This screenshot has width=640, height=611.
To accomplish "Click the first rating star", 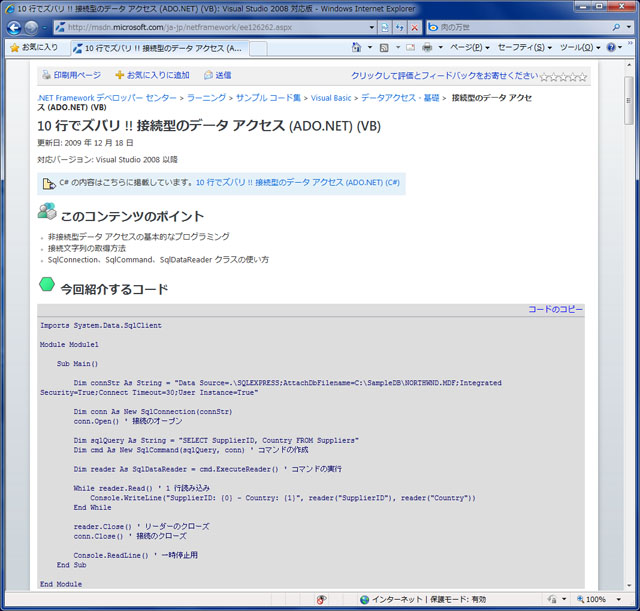I will tap(544, 77).
